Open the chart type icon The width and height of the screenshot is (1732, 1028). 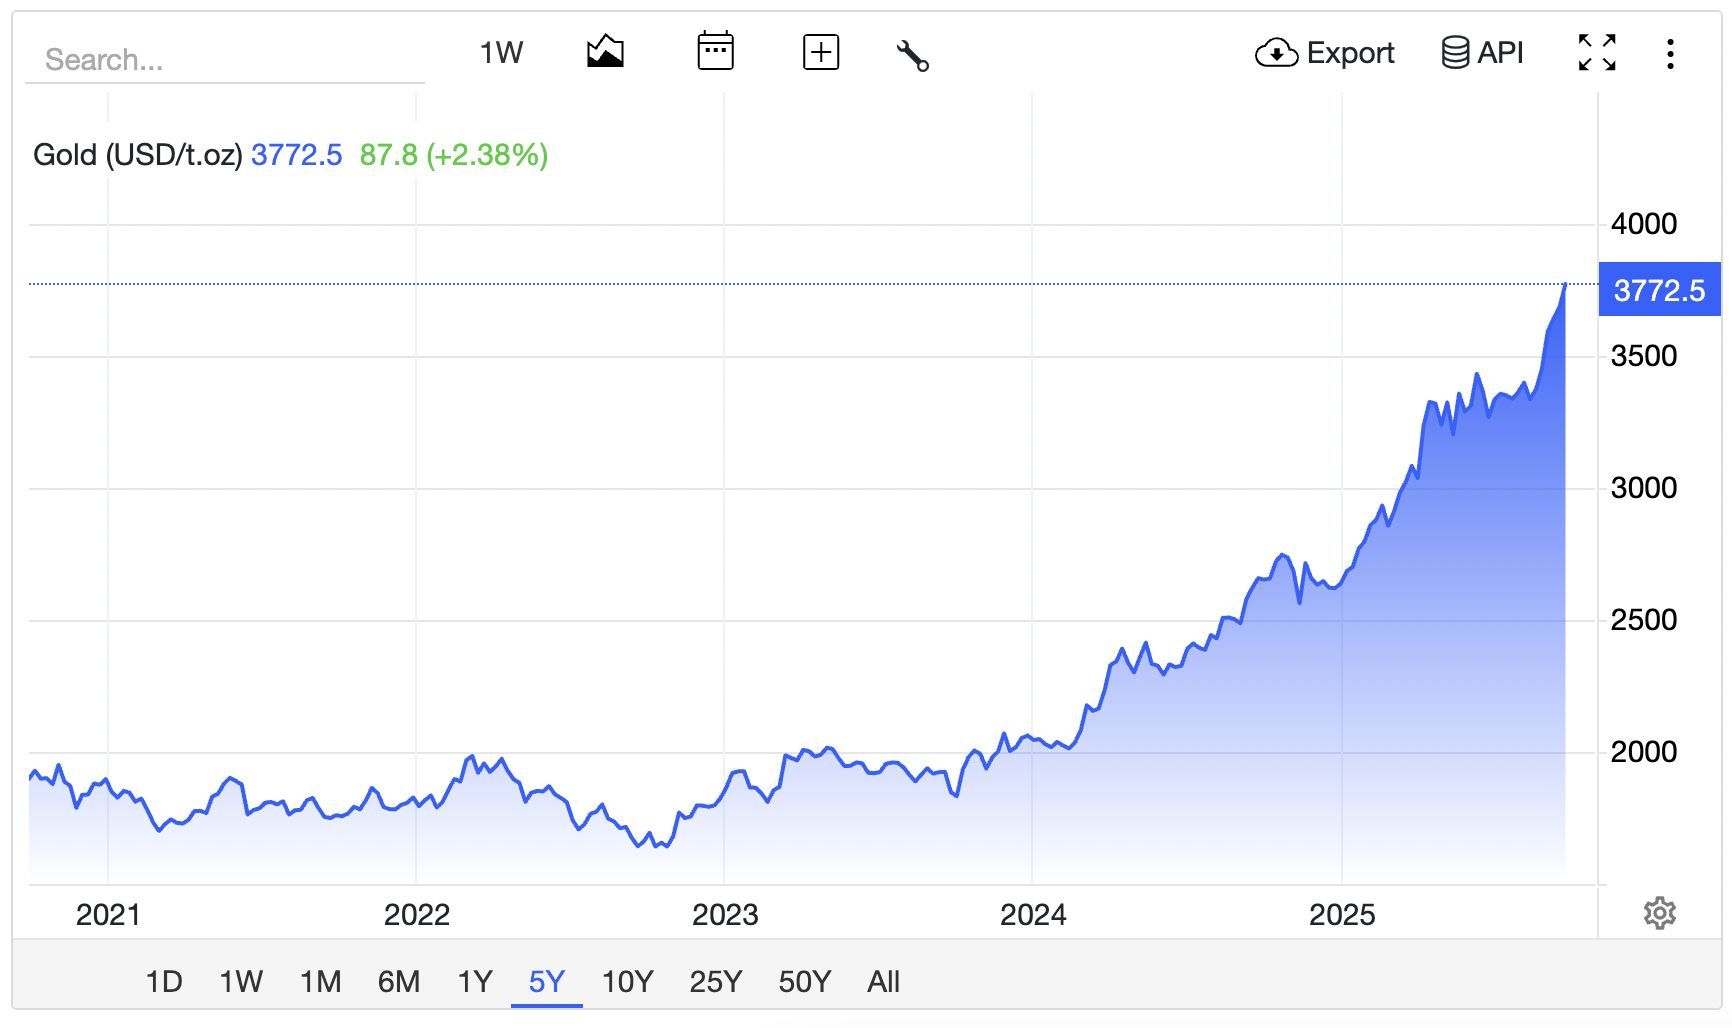click(x=605, y=52)
